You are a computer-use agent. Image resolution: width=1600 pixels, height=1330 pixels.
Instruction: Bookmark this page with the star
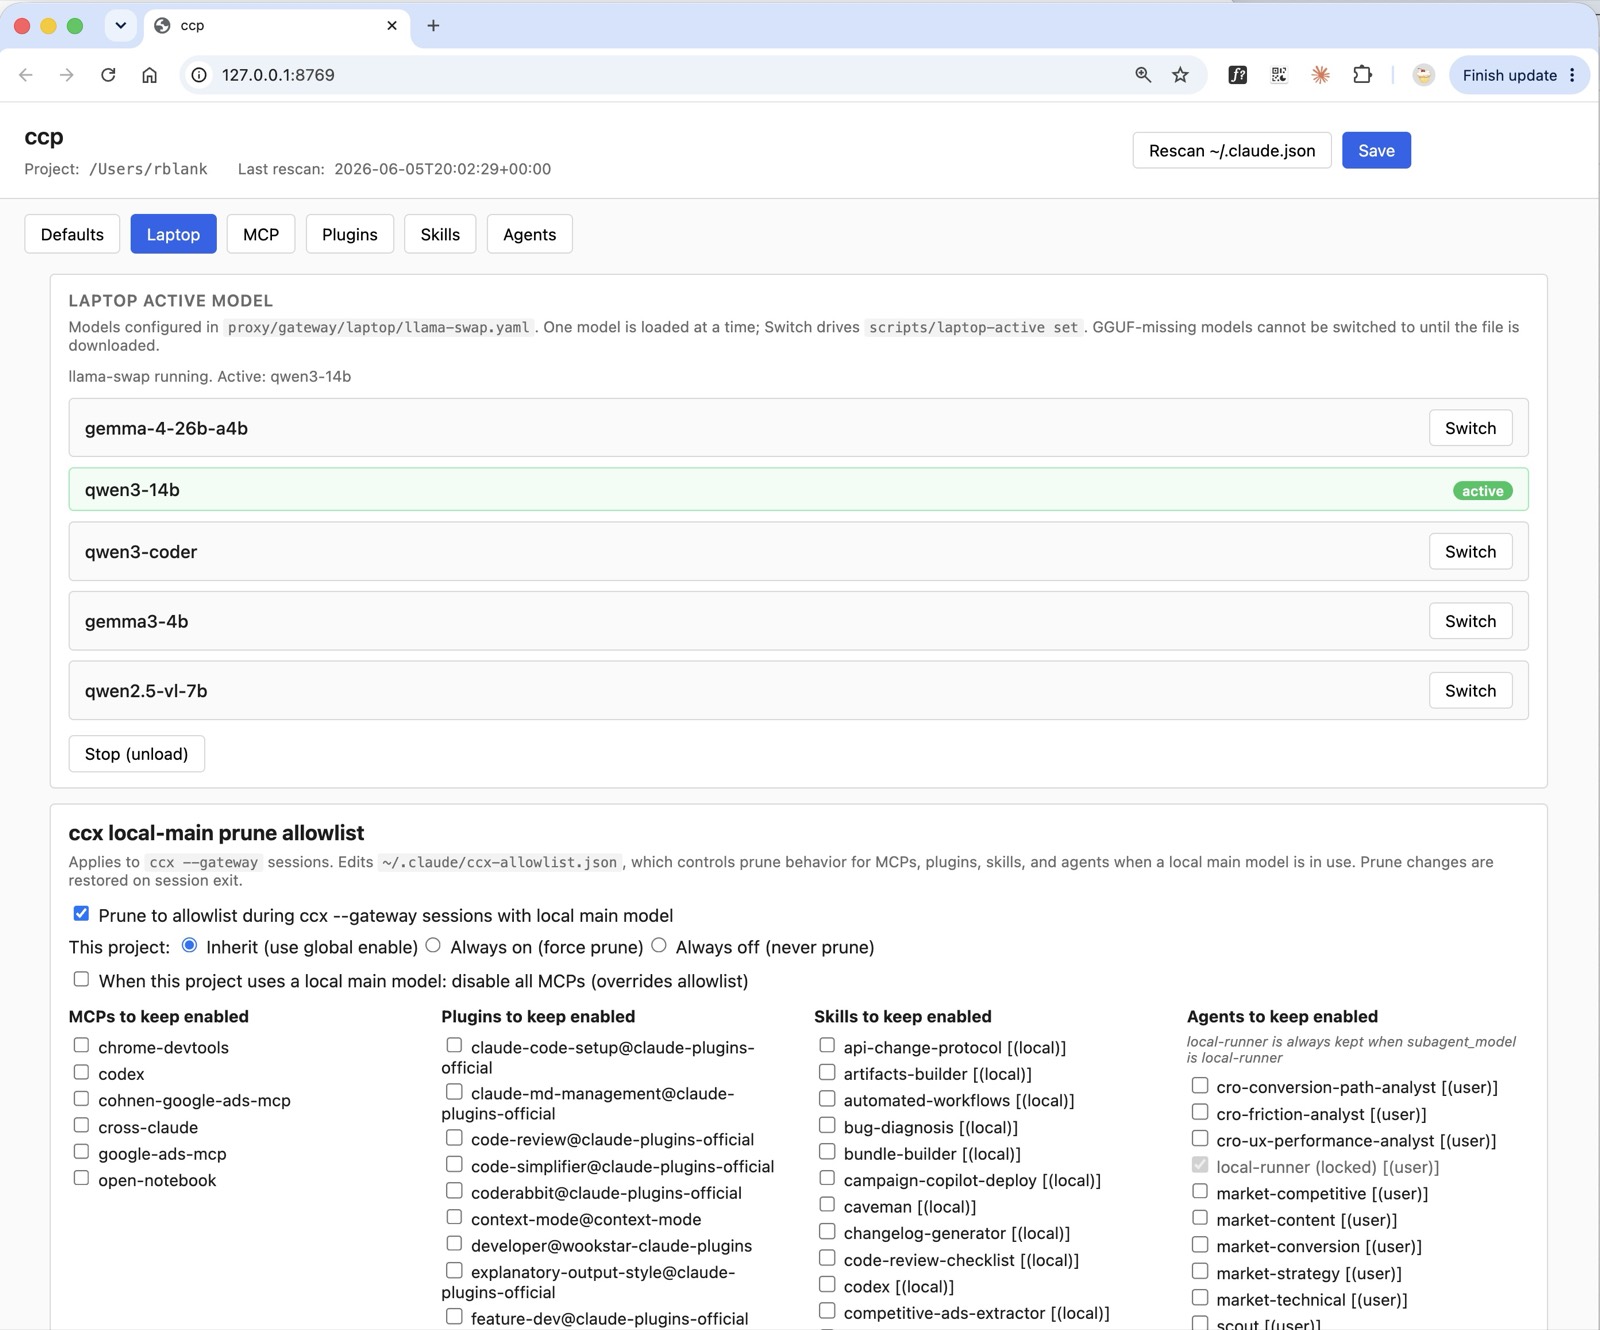coord(1181,75)
